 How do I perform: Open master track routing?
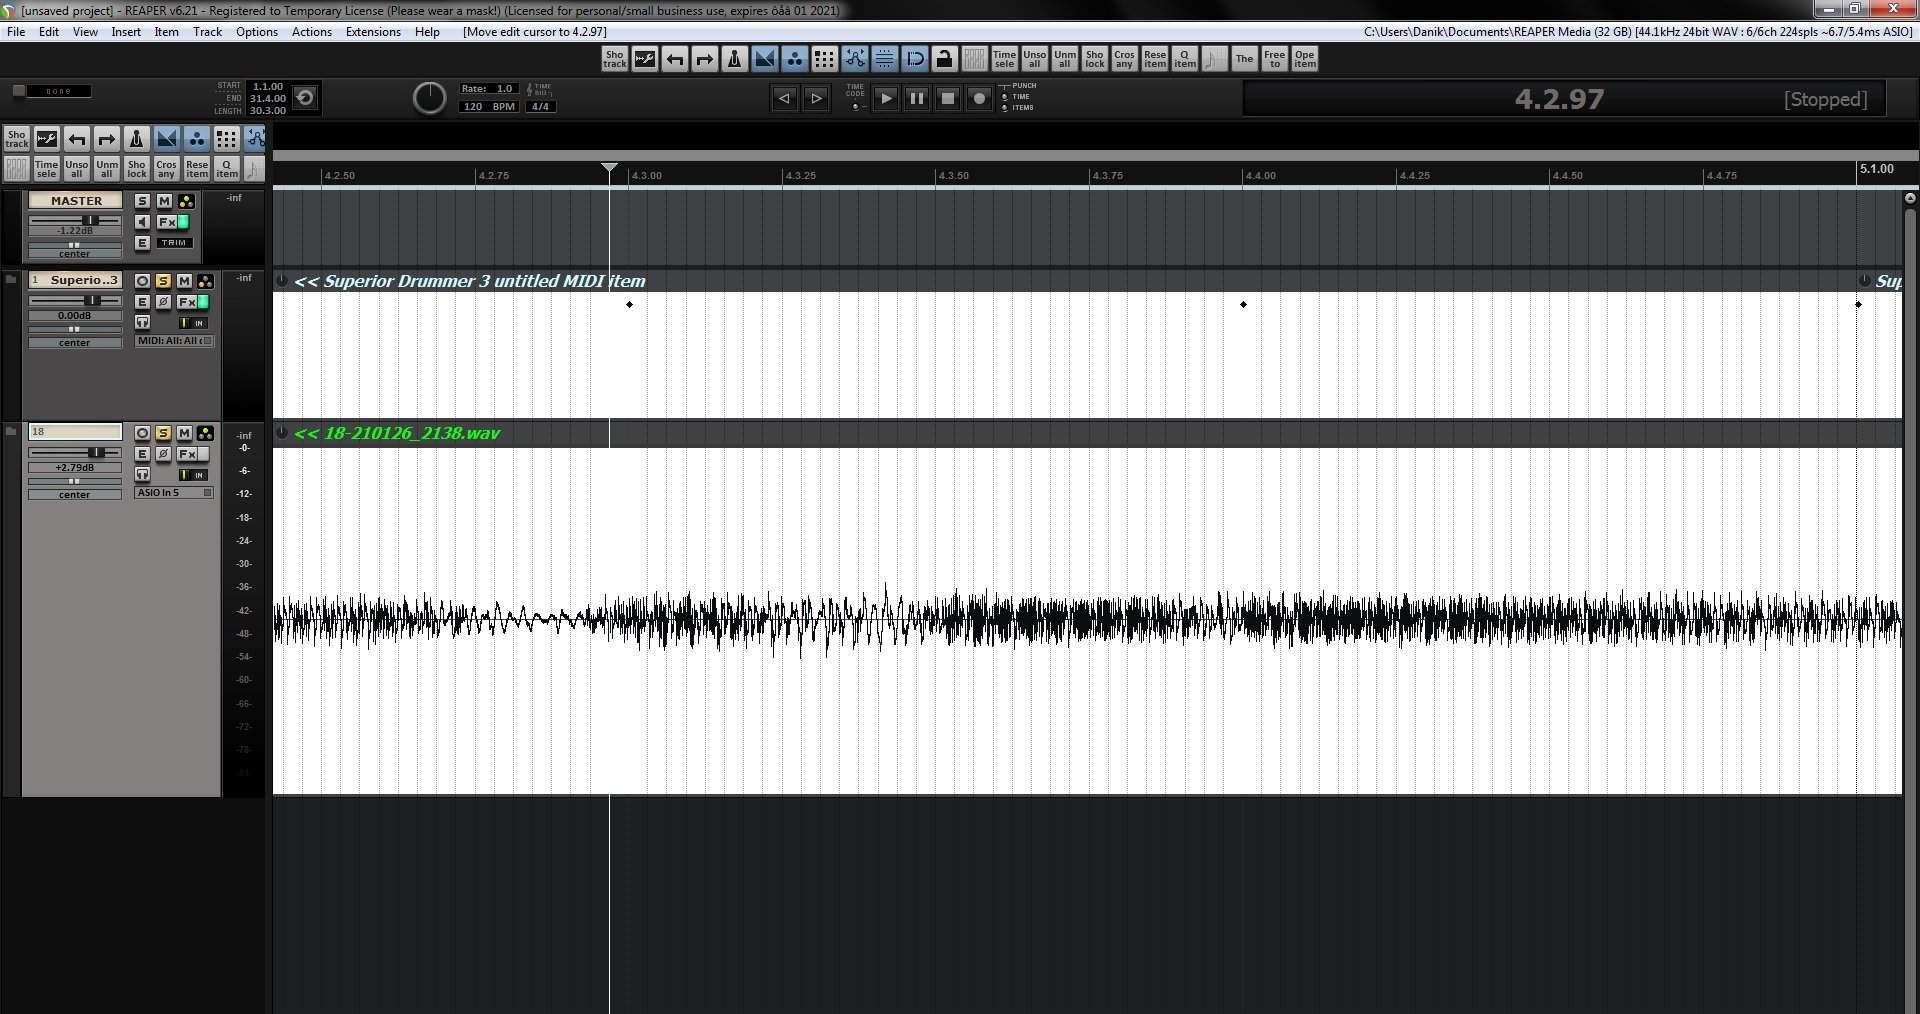[186, 201]
